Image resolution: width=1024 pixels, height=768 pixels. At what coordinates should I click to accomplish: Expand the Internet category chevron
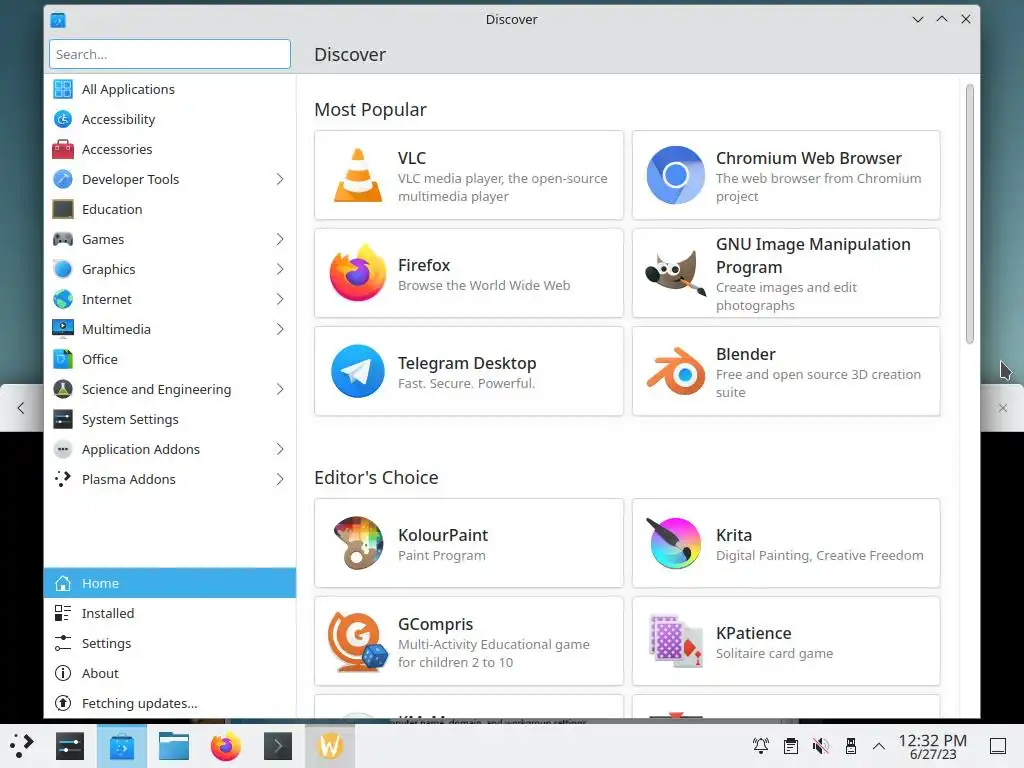(280, 300)
